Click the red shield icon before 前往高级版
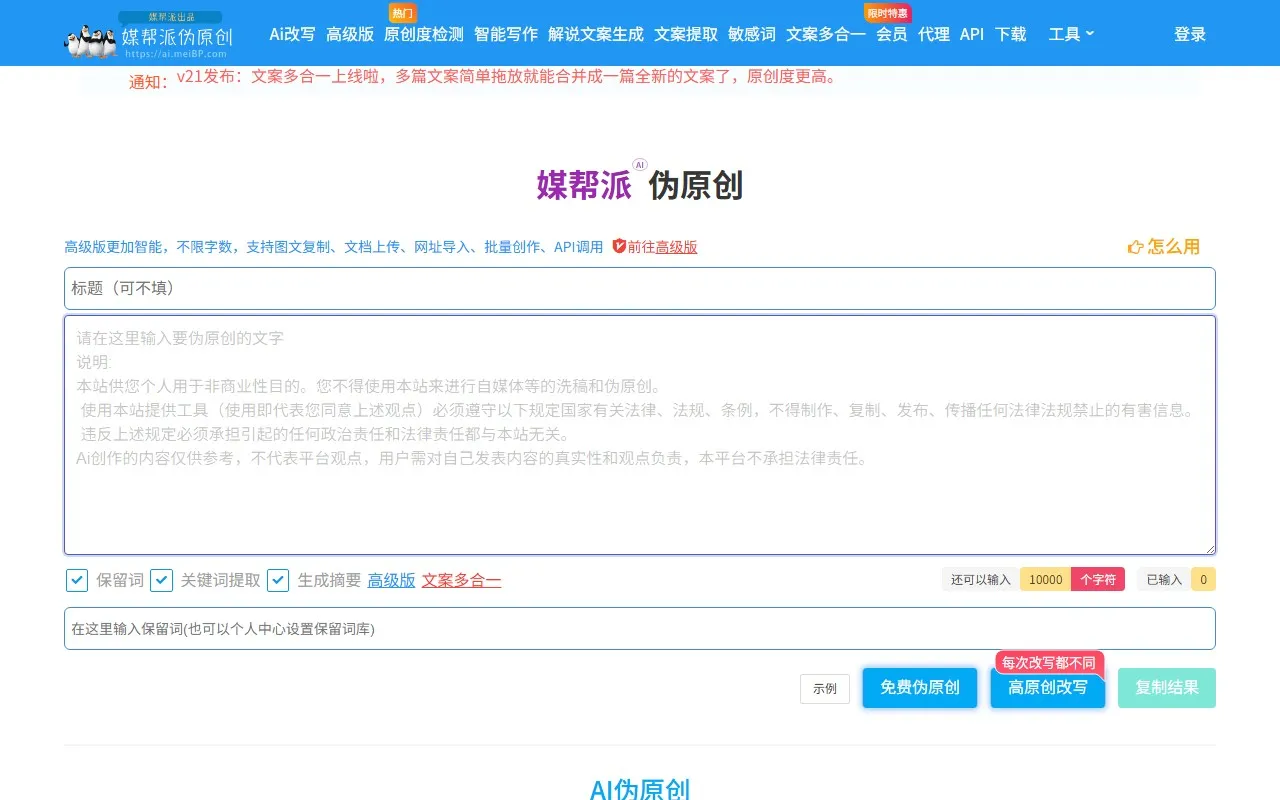The image size is (1280, 800). [619, 246]
